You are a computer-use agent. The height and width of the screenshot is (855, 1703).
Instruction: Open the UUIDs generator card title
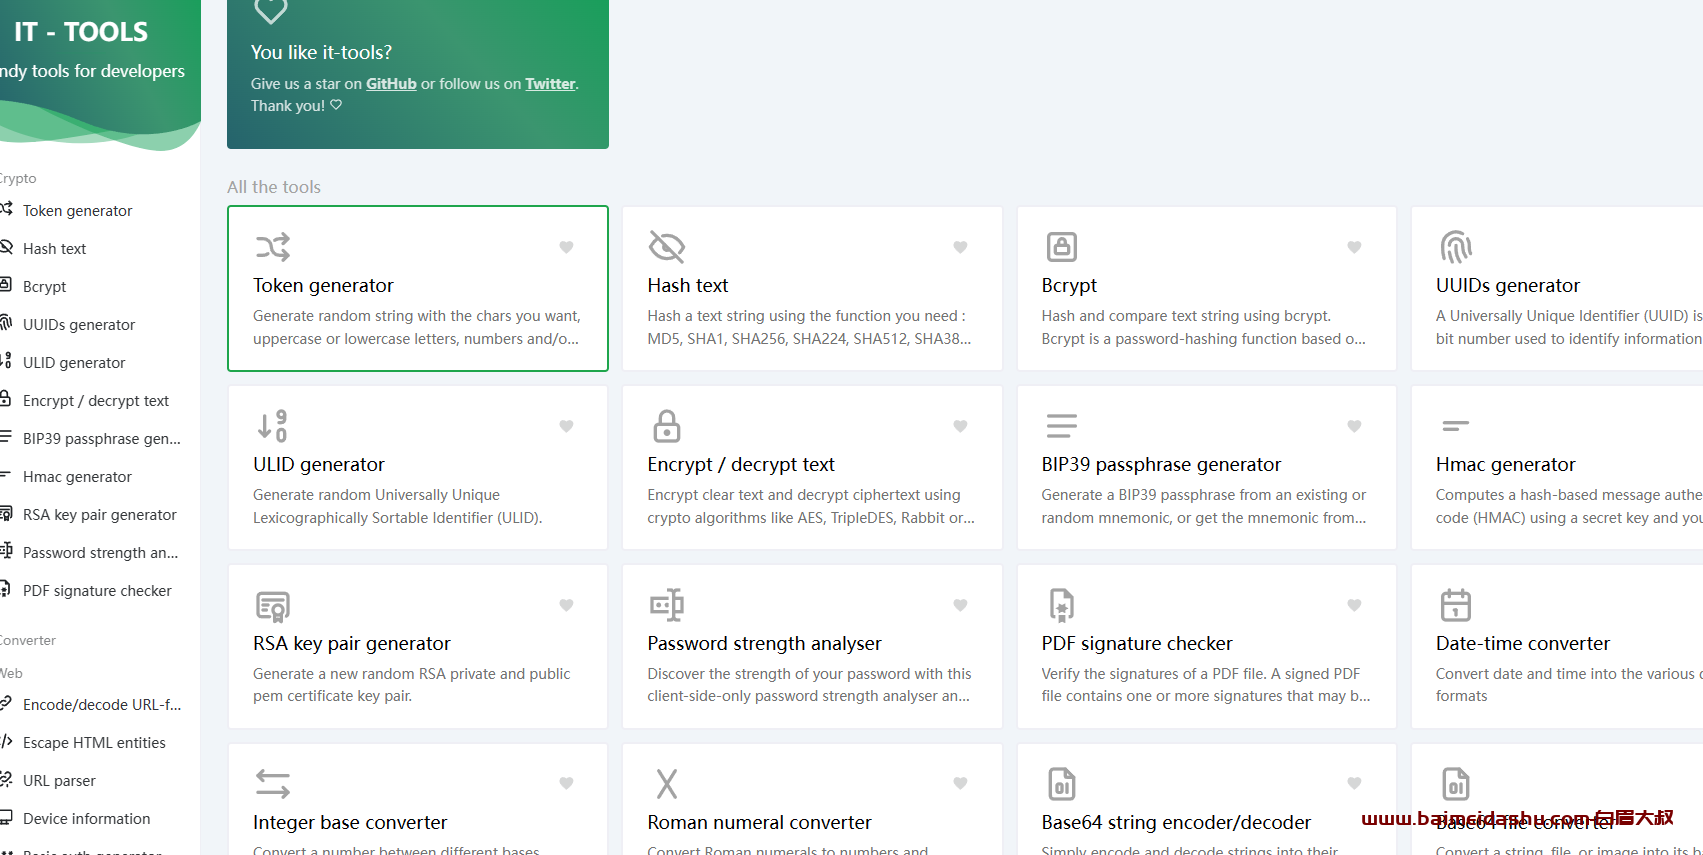pyautogui.click(x=1508, y=285)
